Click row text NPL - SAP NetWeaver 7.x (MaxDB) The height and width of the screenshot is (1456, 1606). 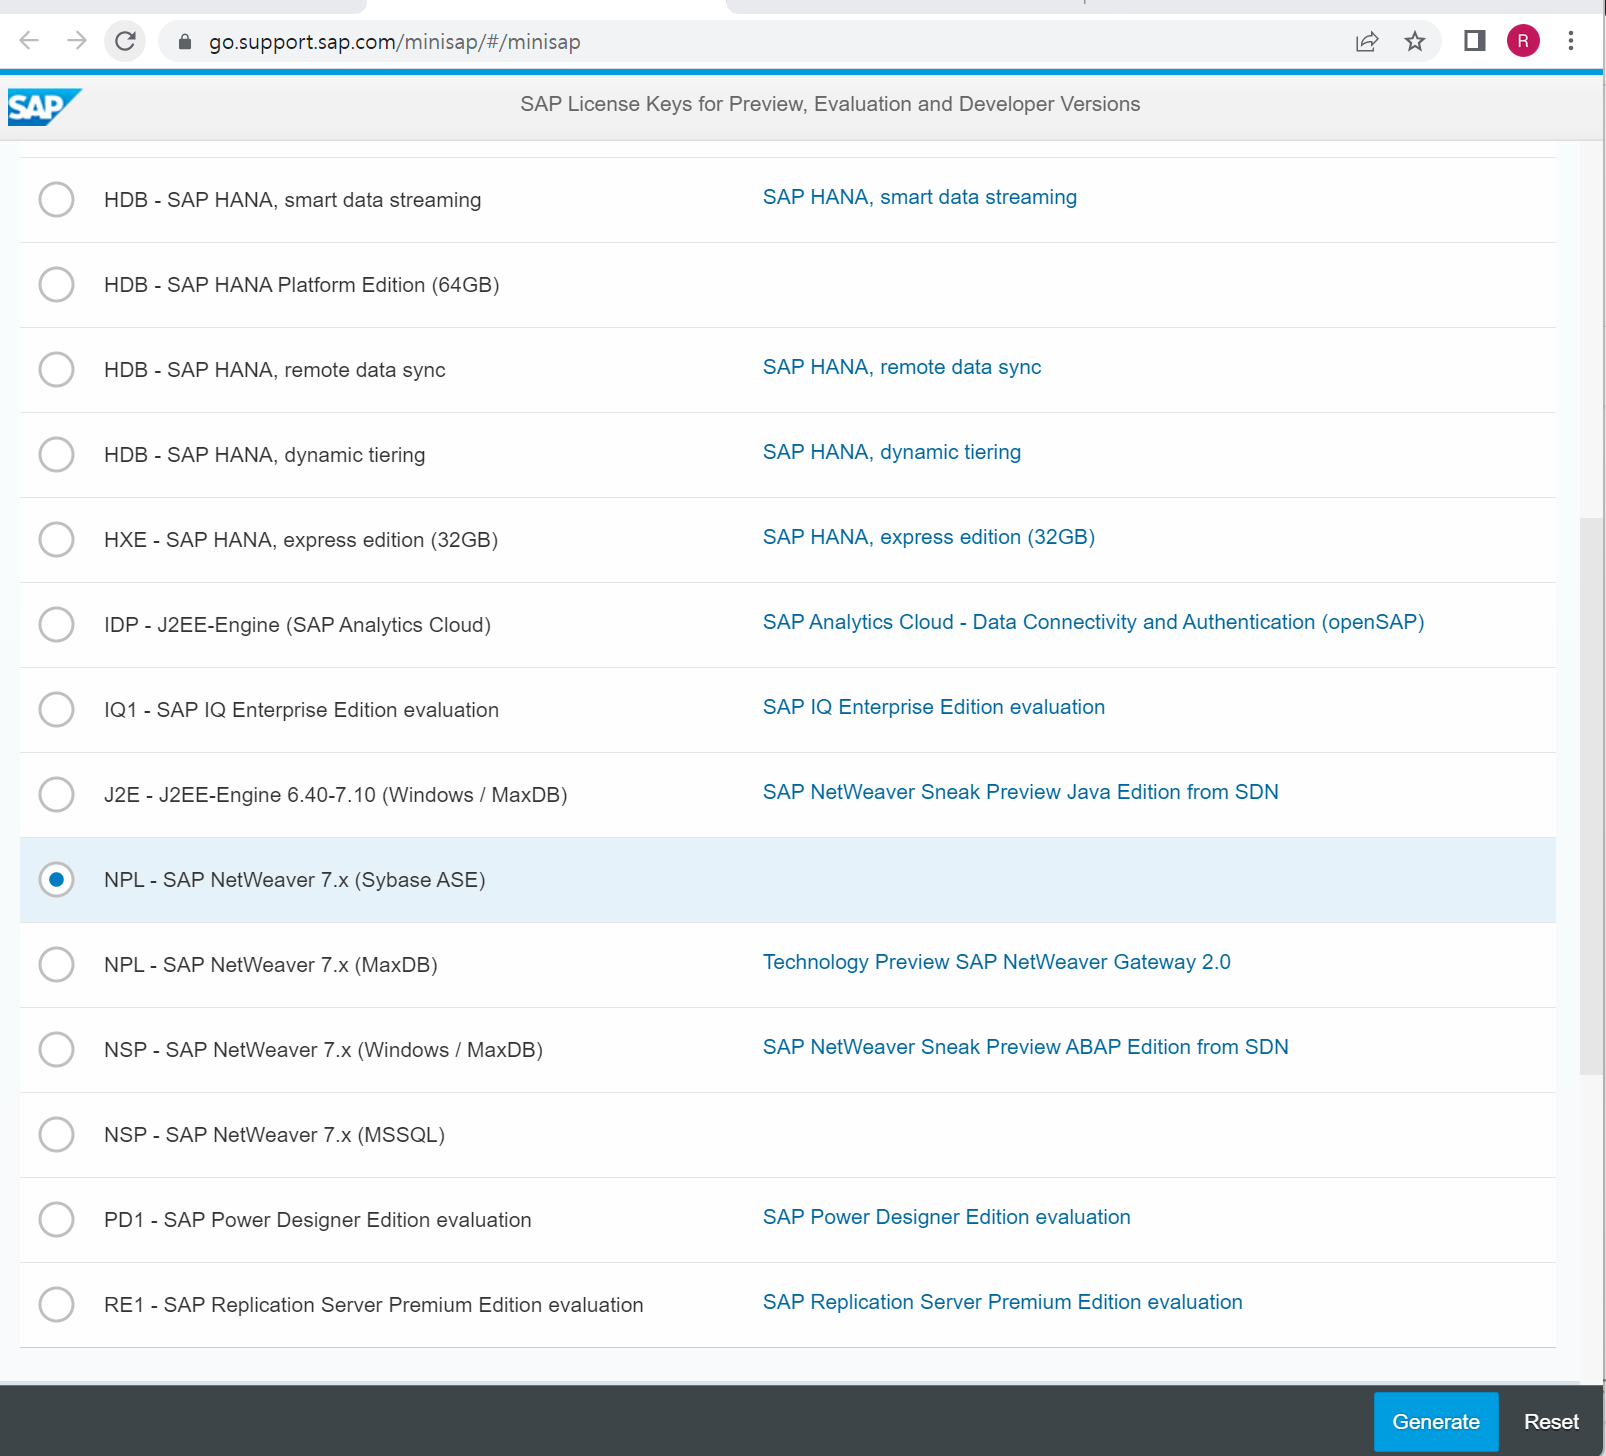[x=270, y=965]
